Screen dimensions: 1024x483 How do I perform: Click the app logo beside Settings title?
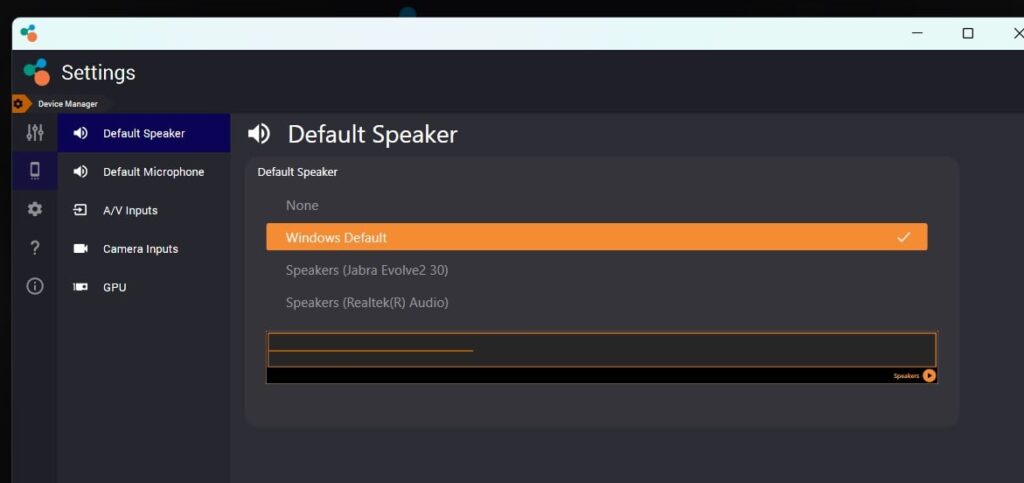coord(37,73)
